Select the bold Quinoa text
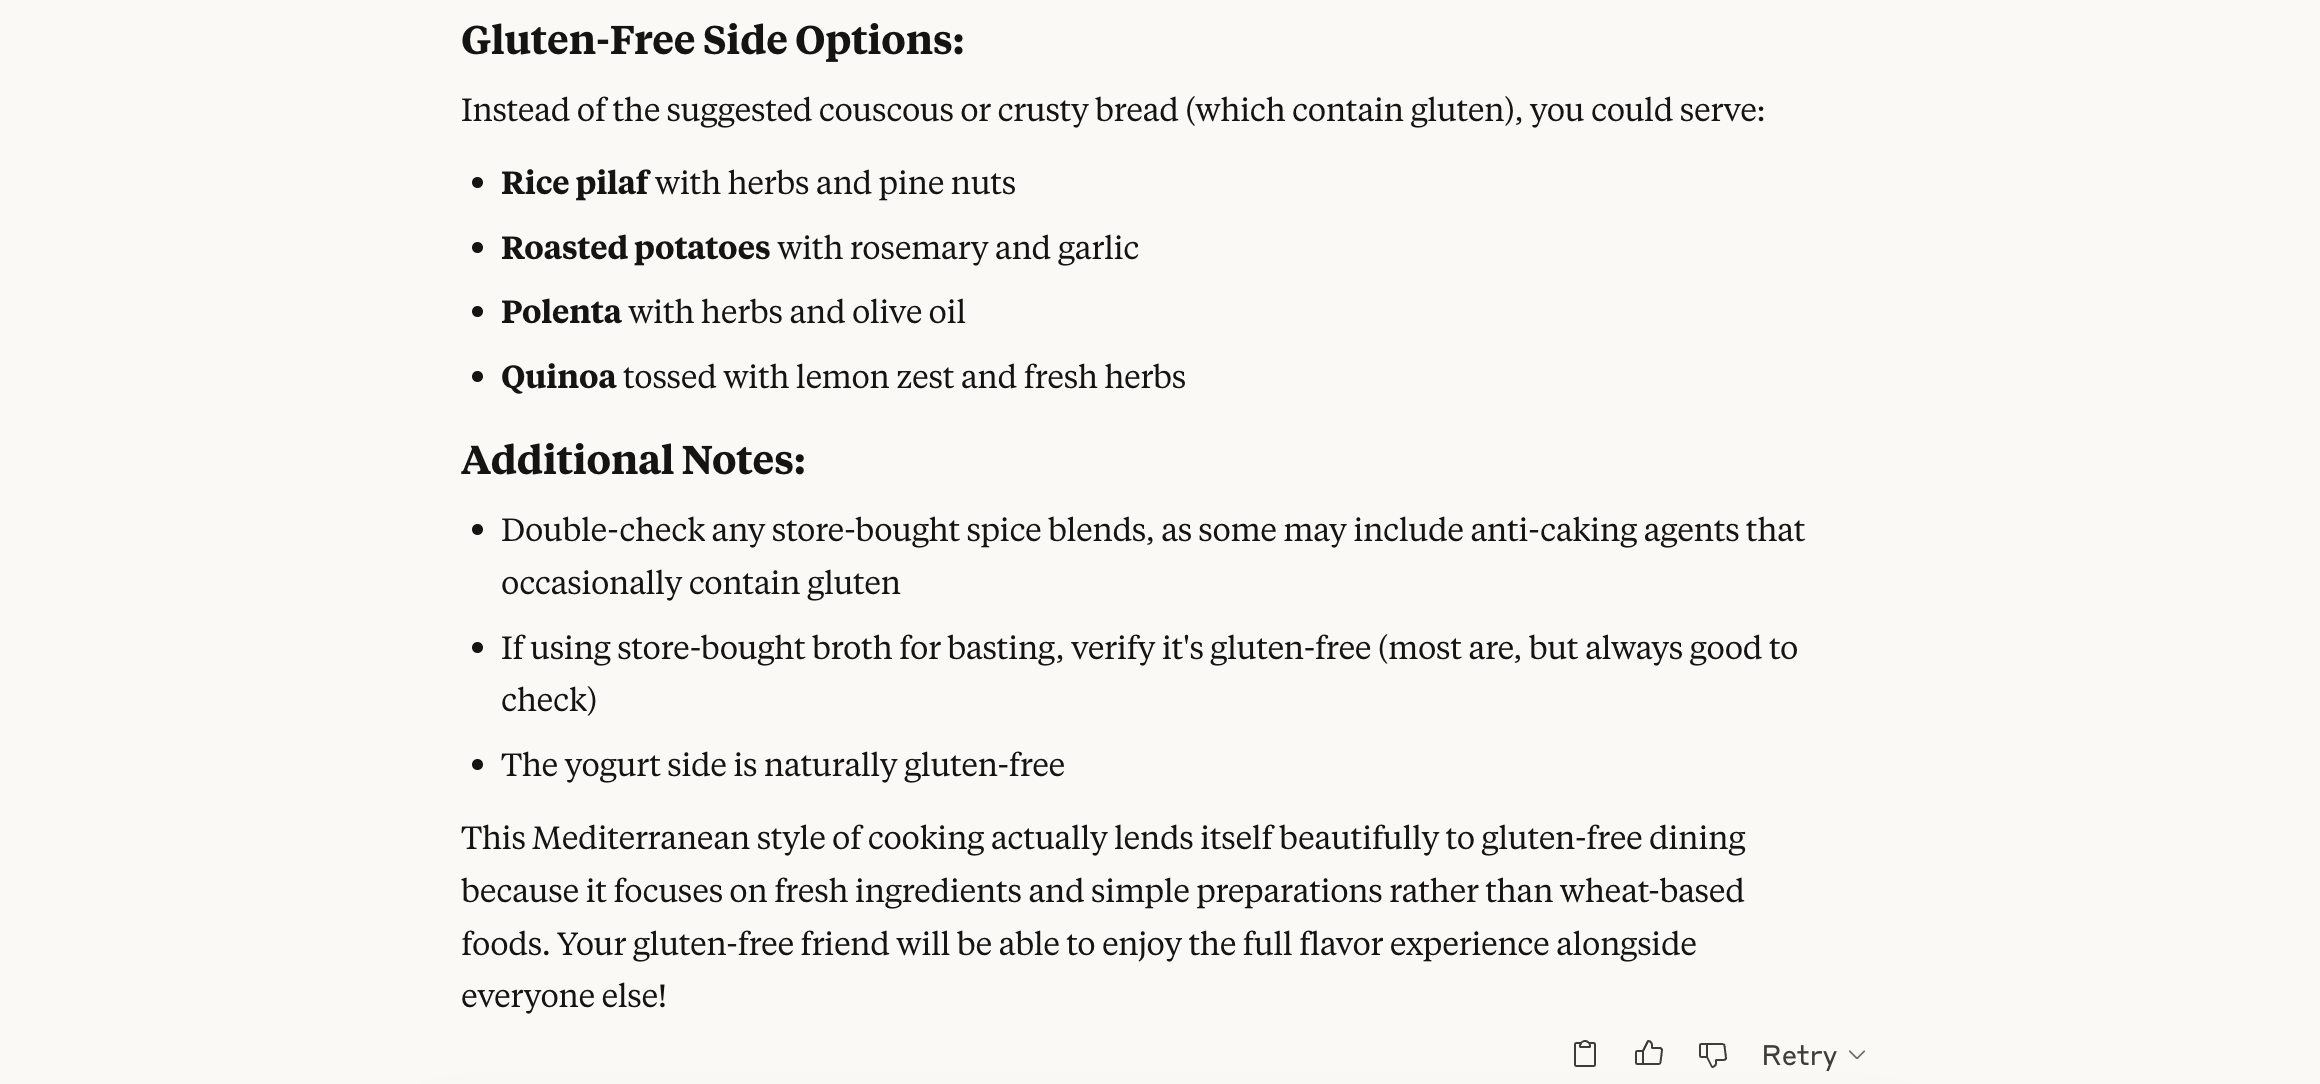The height and width of the screenshot is (1084, 2320). 558,377
